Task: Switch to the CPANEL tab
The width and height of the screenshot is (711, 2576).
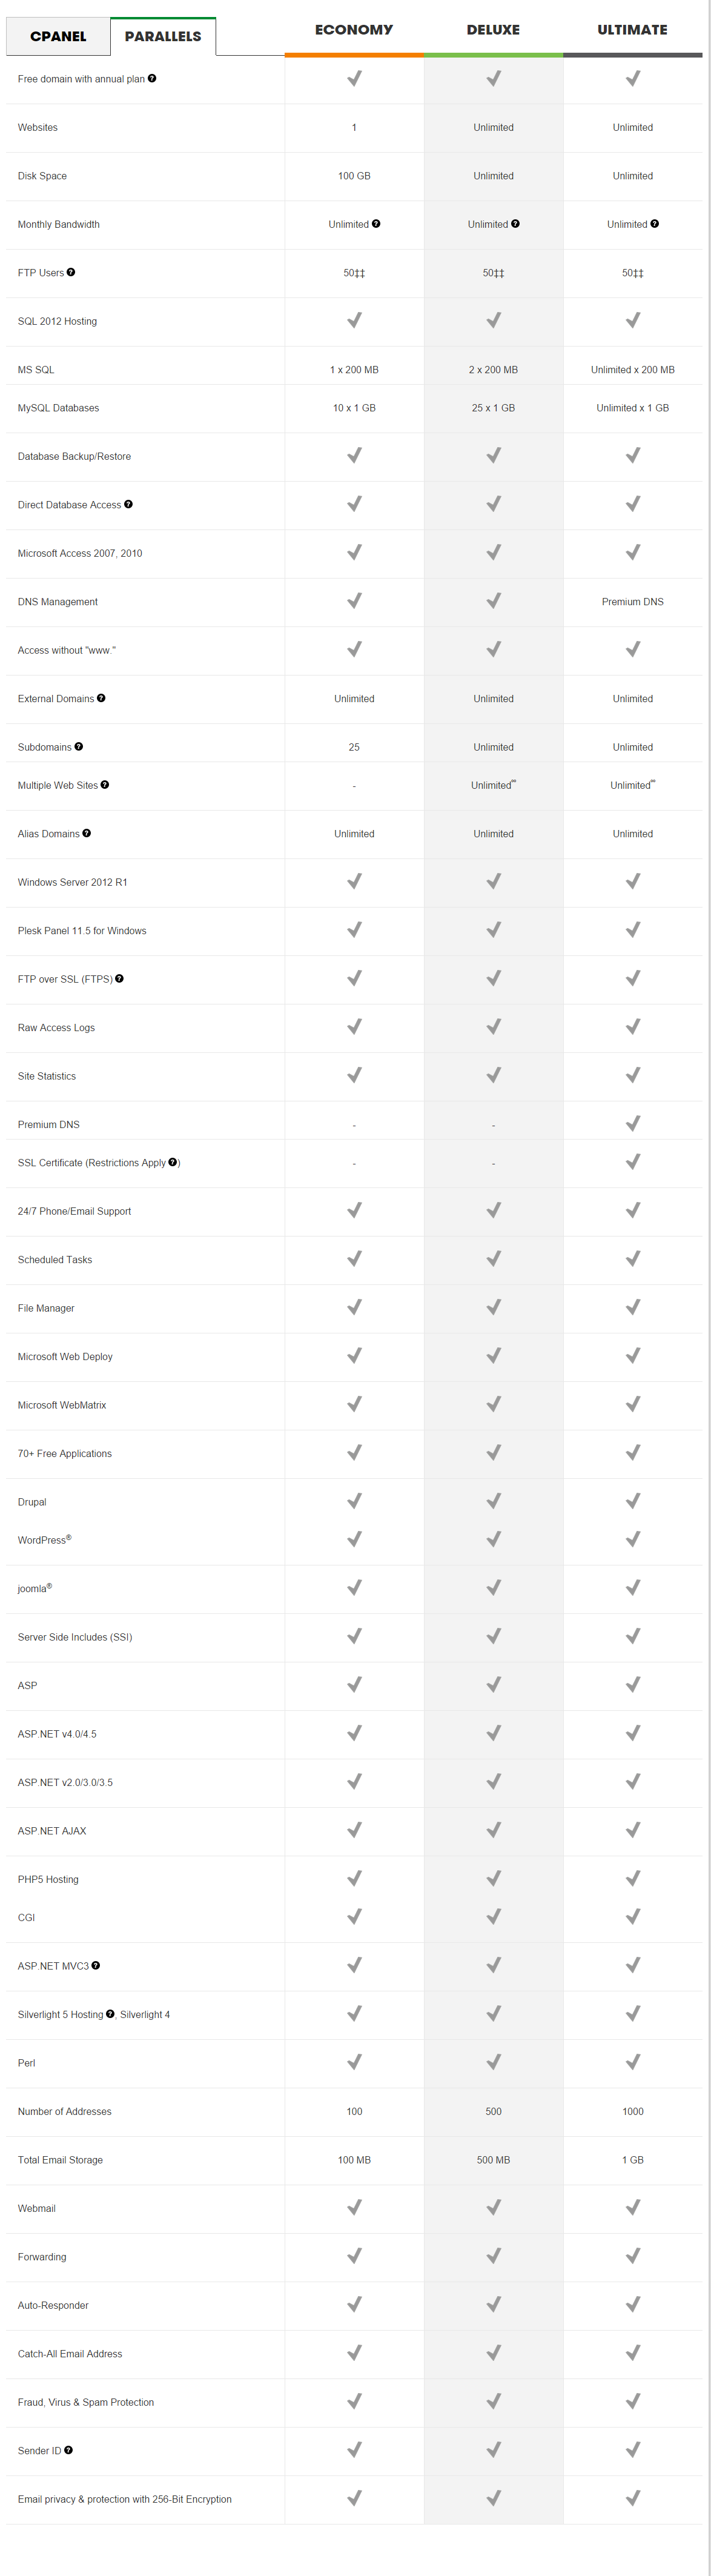Action: [58, 36]
